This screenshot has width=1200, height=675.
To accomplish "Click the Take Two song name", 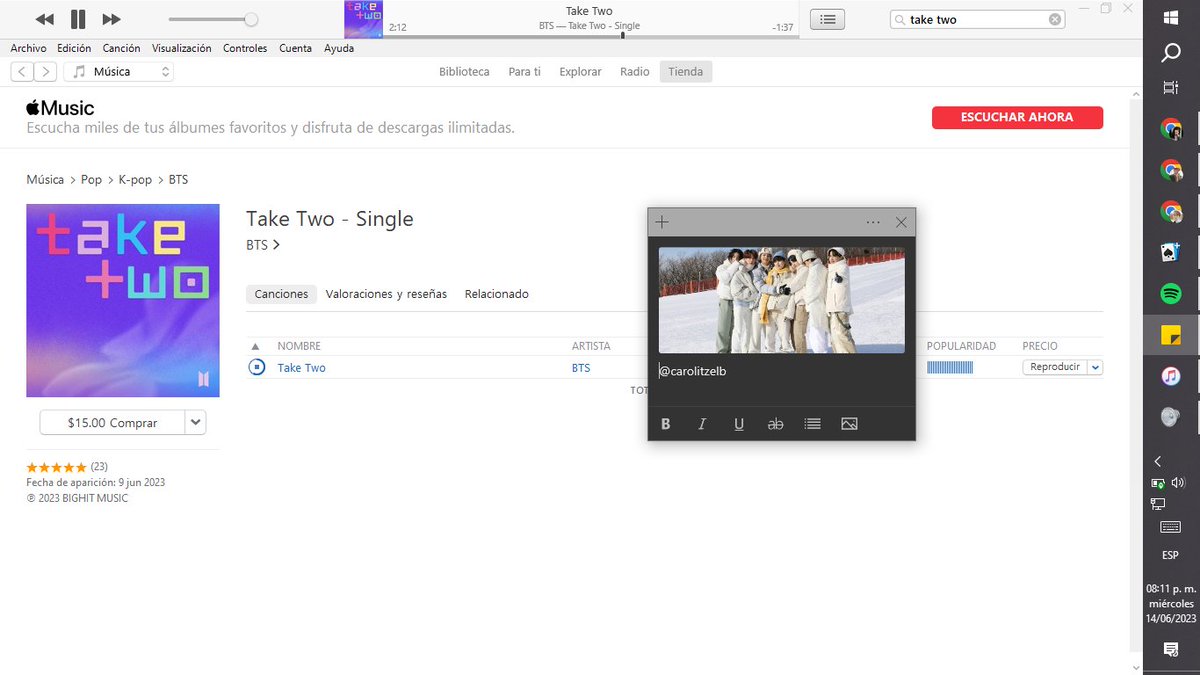I will [301, 368].
